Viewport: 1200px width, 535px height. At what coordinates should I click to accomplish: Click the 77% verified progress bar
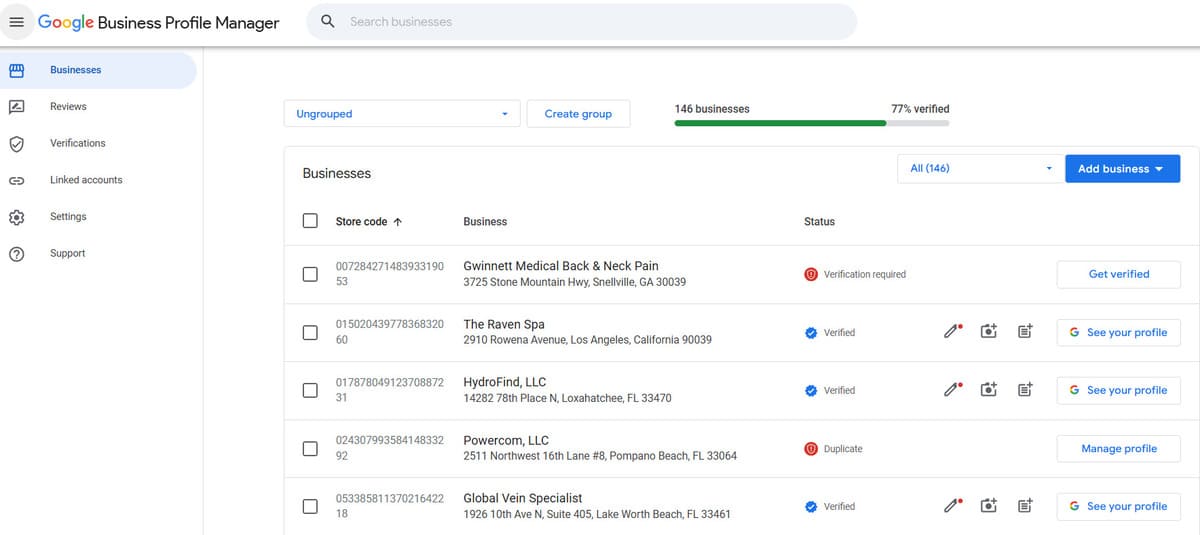(x=812, y=123)
